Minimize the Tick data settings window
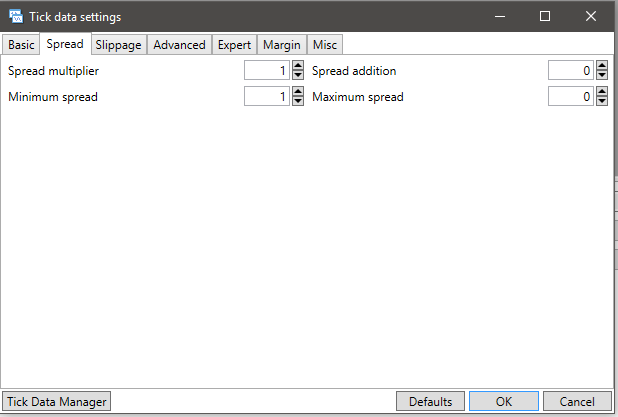This screenshot has width=618, height=417. pyautogui.click(x=500, y=16)
